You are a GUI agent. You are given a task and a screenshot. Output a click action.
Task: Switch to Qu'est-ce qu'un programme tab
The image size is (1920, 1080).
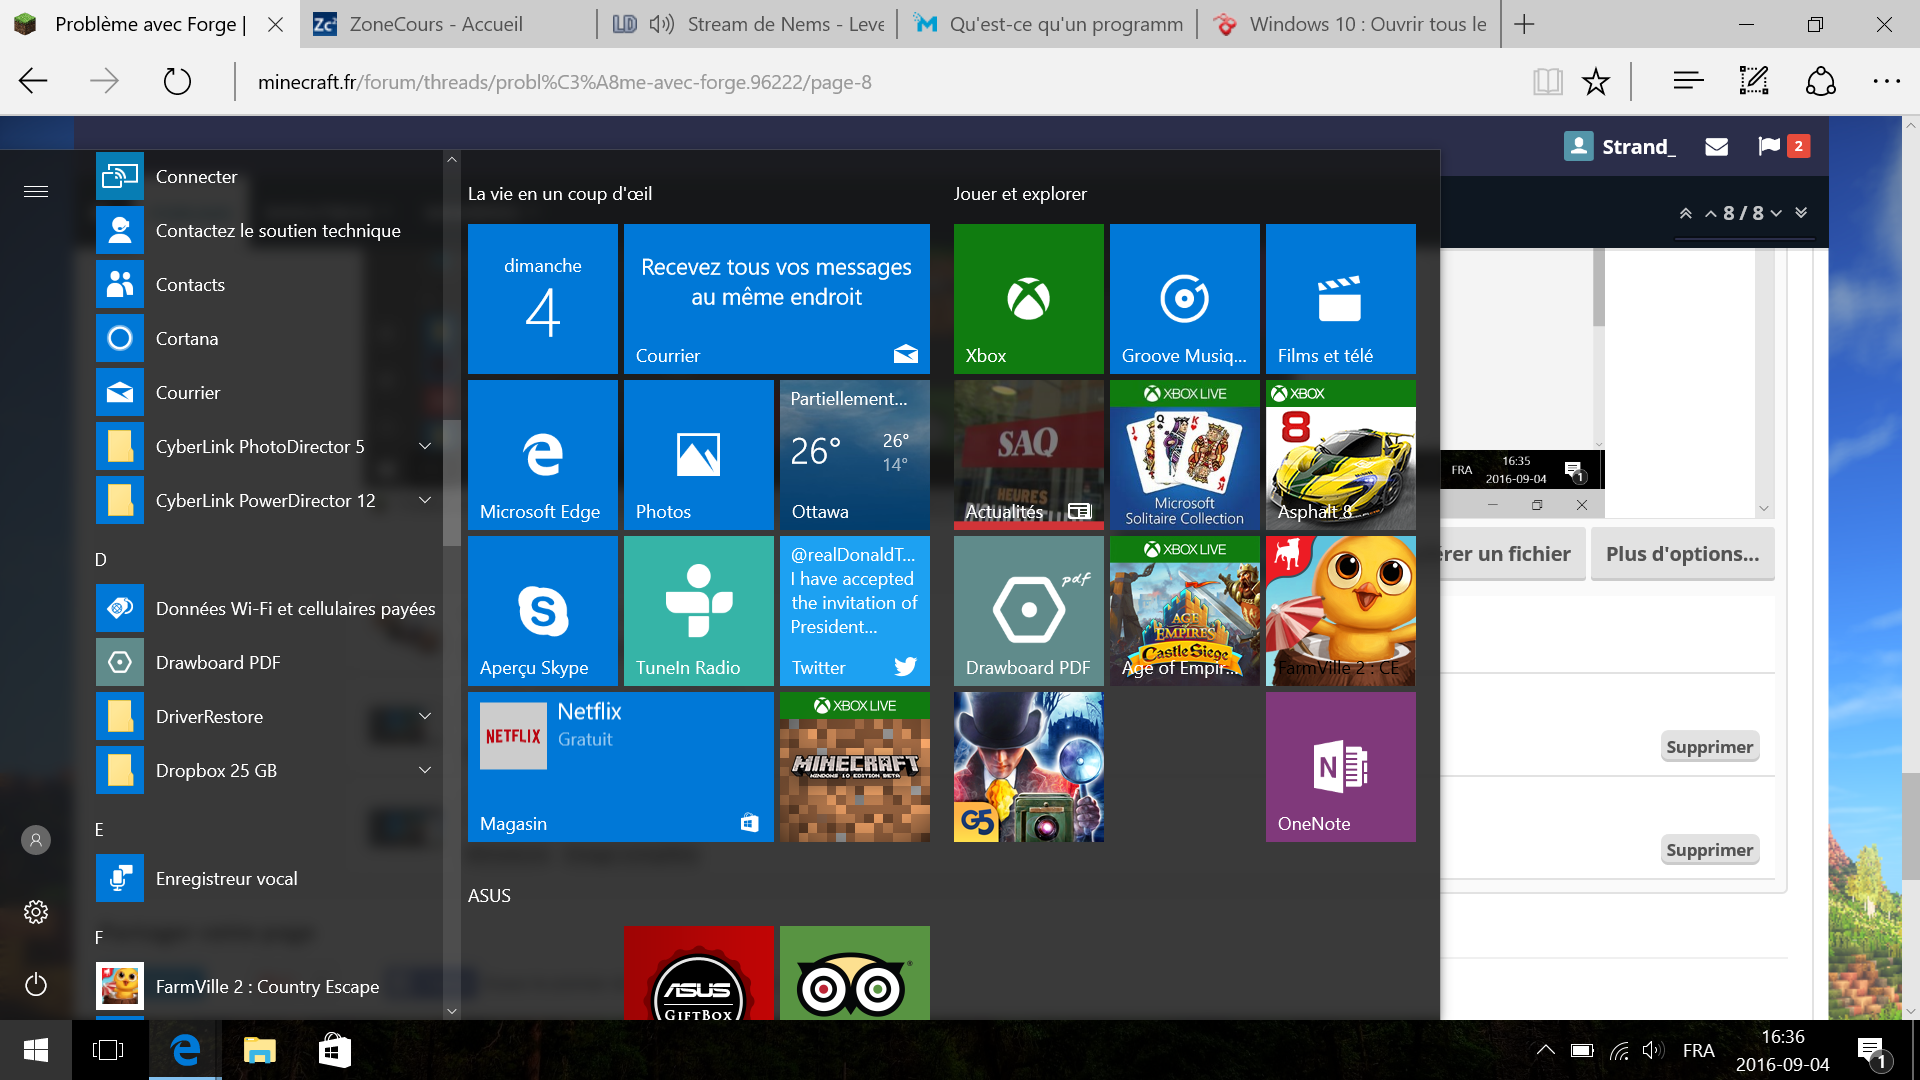[x=1047, y=24]
